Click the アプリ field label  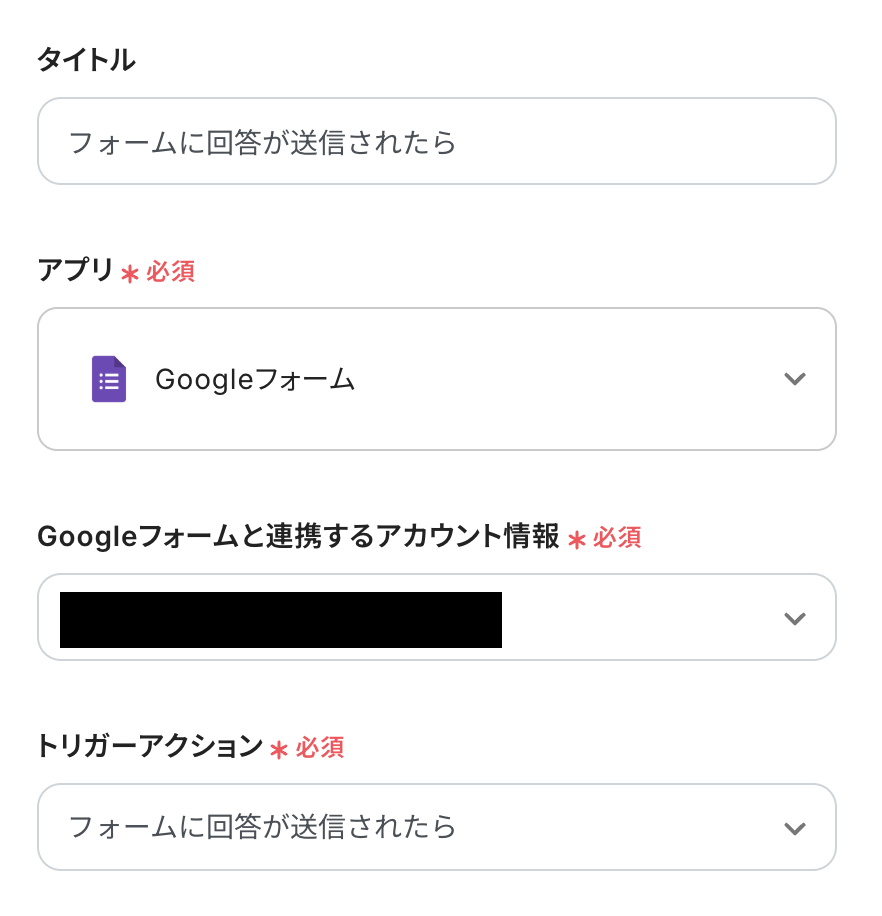75,271
